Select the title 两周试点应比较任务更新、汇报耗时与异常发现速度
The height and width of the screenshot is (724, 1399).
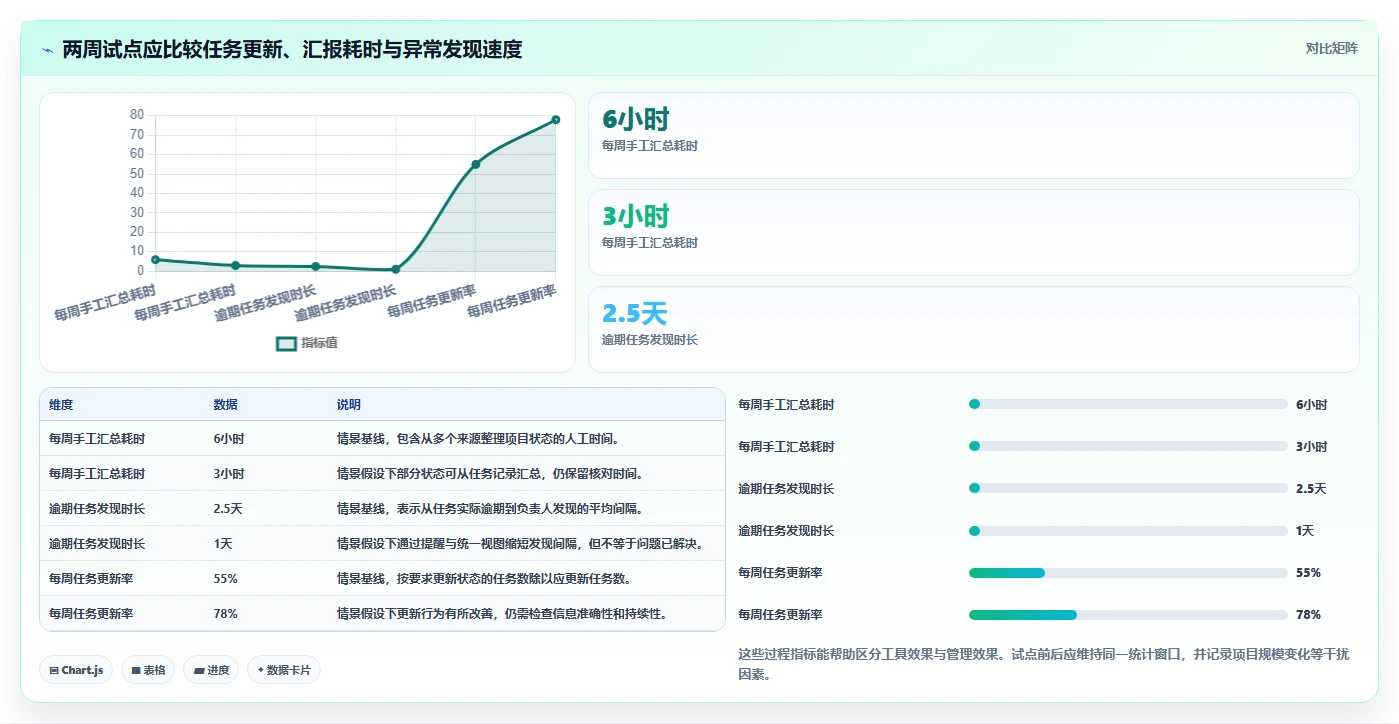point(292,49)
